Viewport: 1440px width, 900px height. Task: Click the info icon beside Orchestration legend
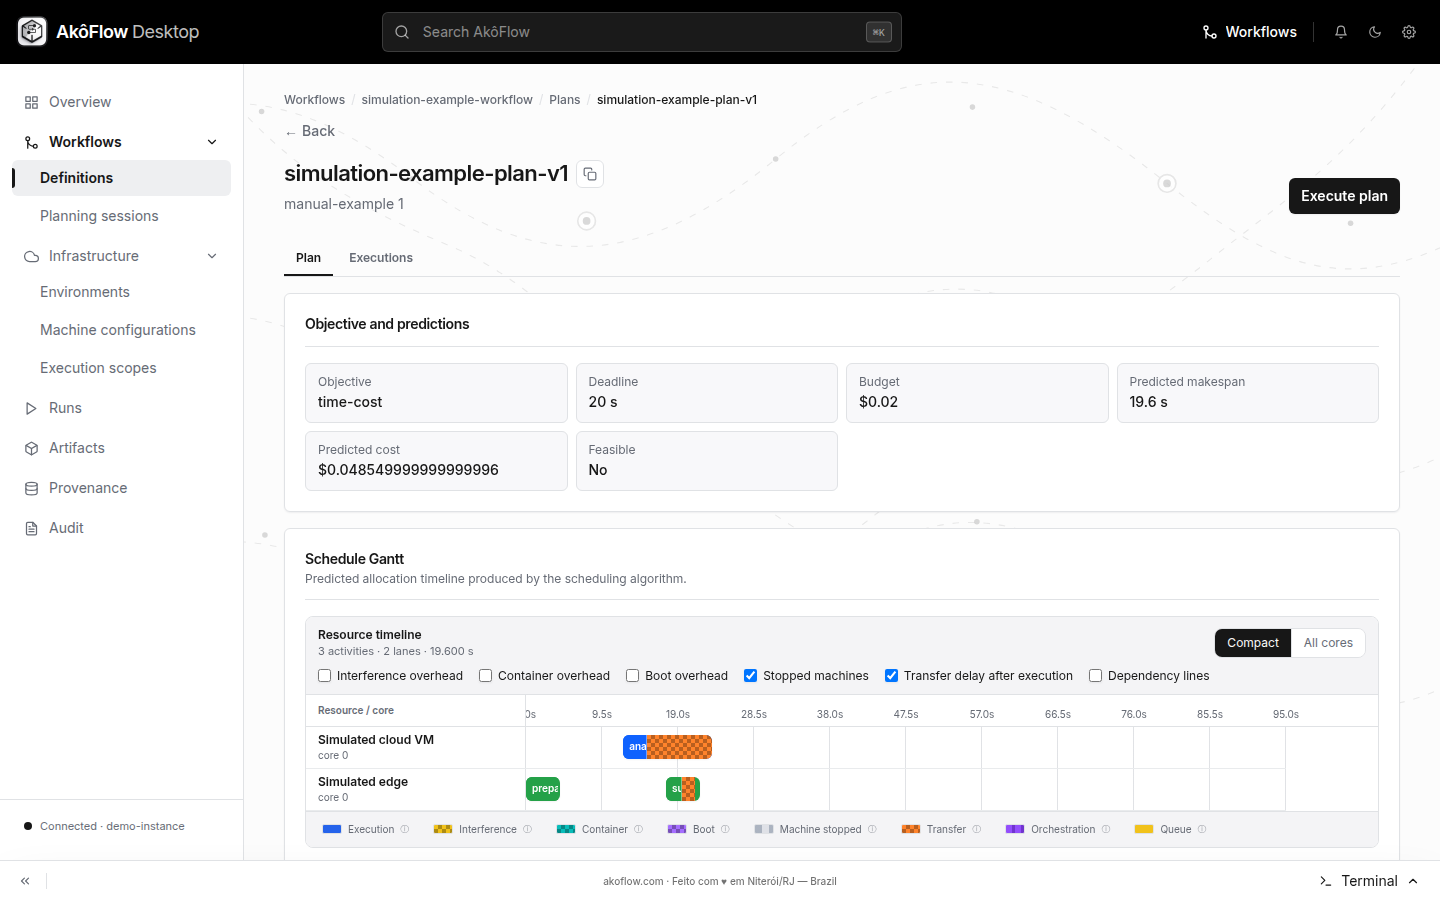[x=1106, y=829]
